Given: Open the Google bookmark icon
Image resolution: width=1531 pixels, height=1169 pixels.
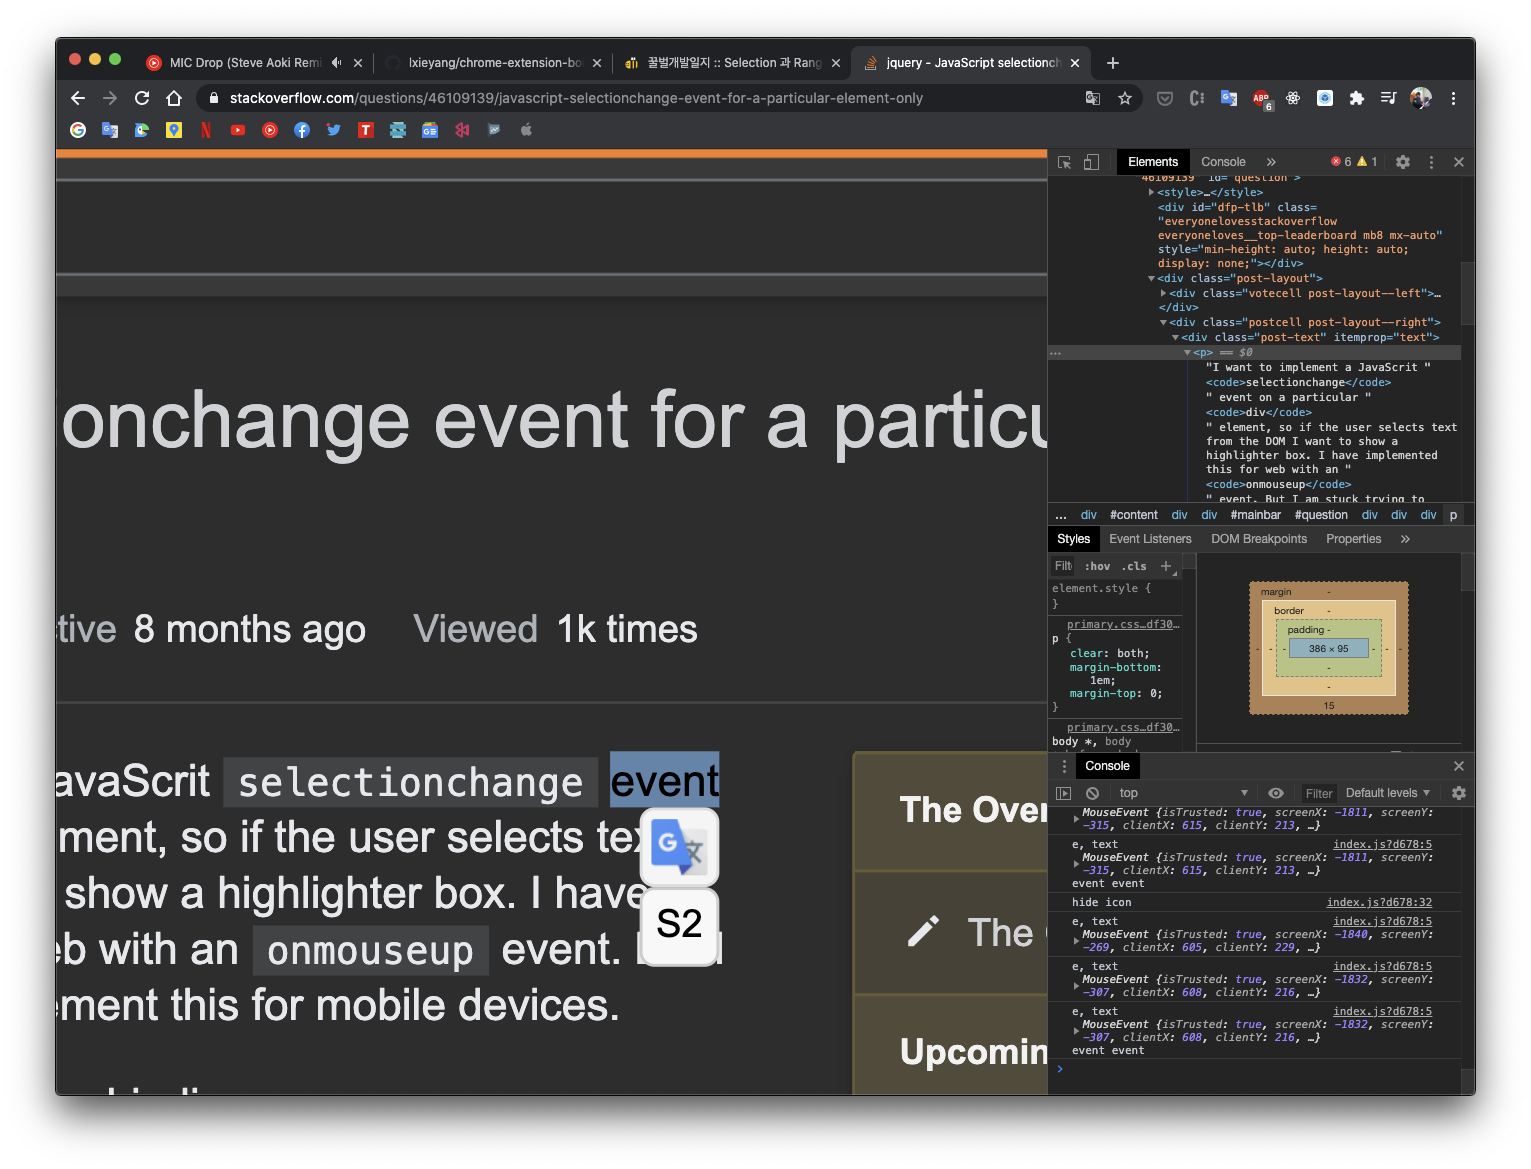Looking at the screenshot, I should click(78, 130).
